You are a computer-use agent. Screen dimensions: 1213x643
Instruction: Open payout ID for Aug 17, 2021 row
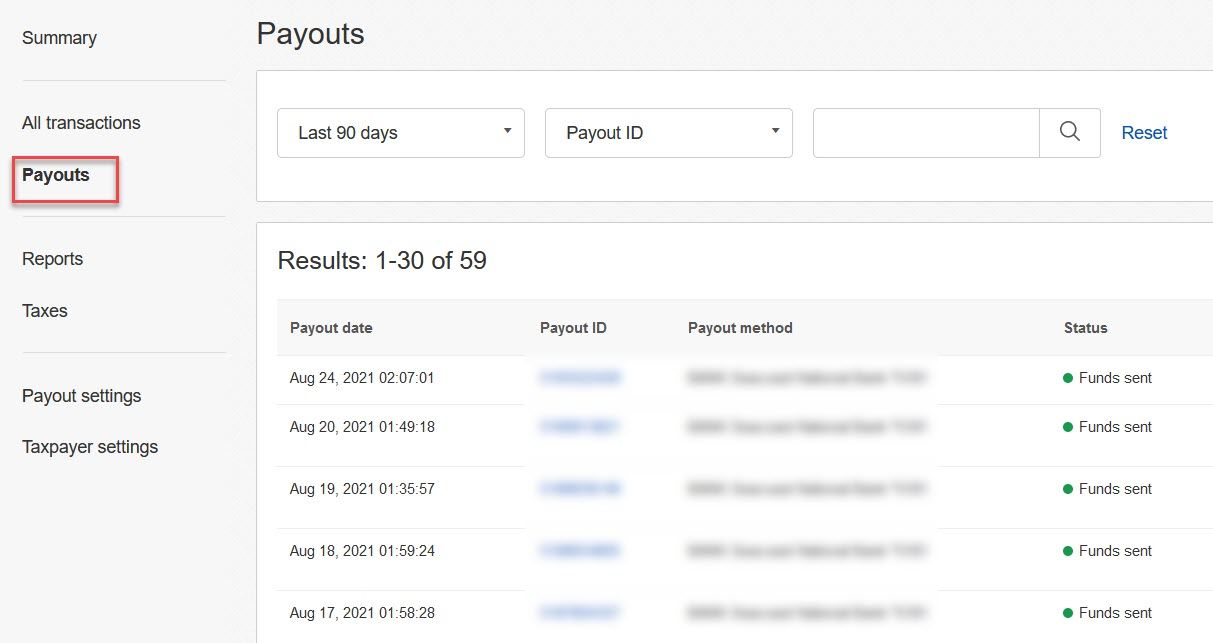tap(580, 613)
